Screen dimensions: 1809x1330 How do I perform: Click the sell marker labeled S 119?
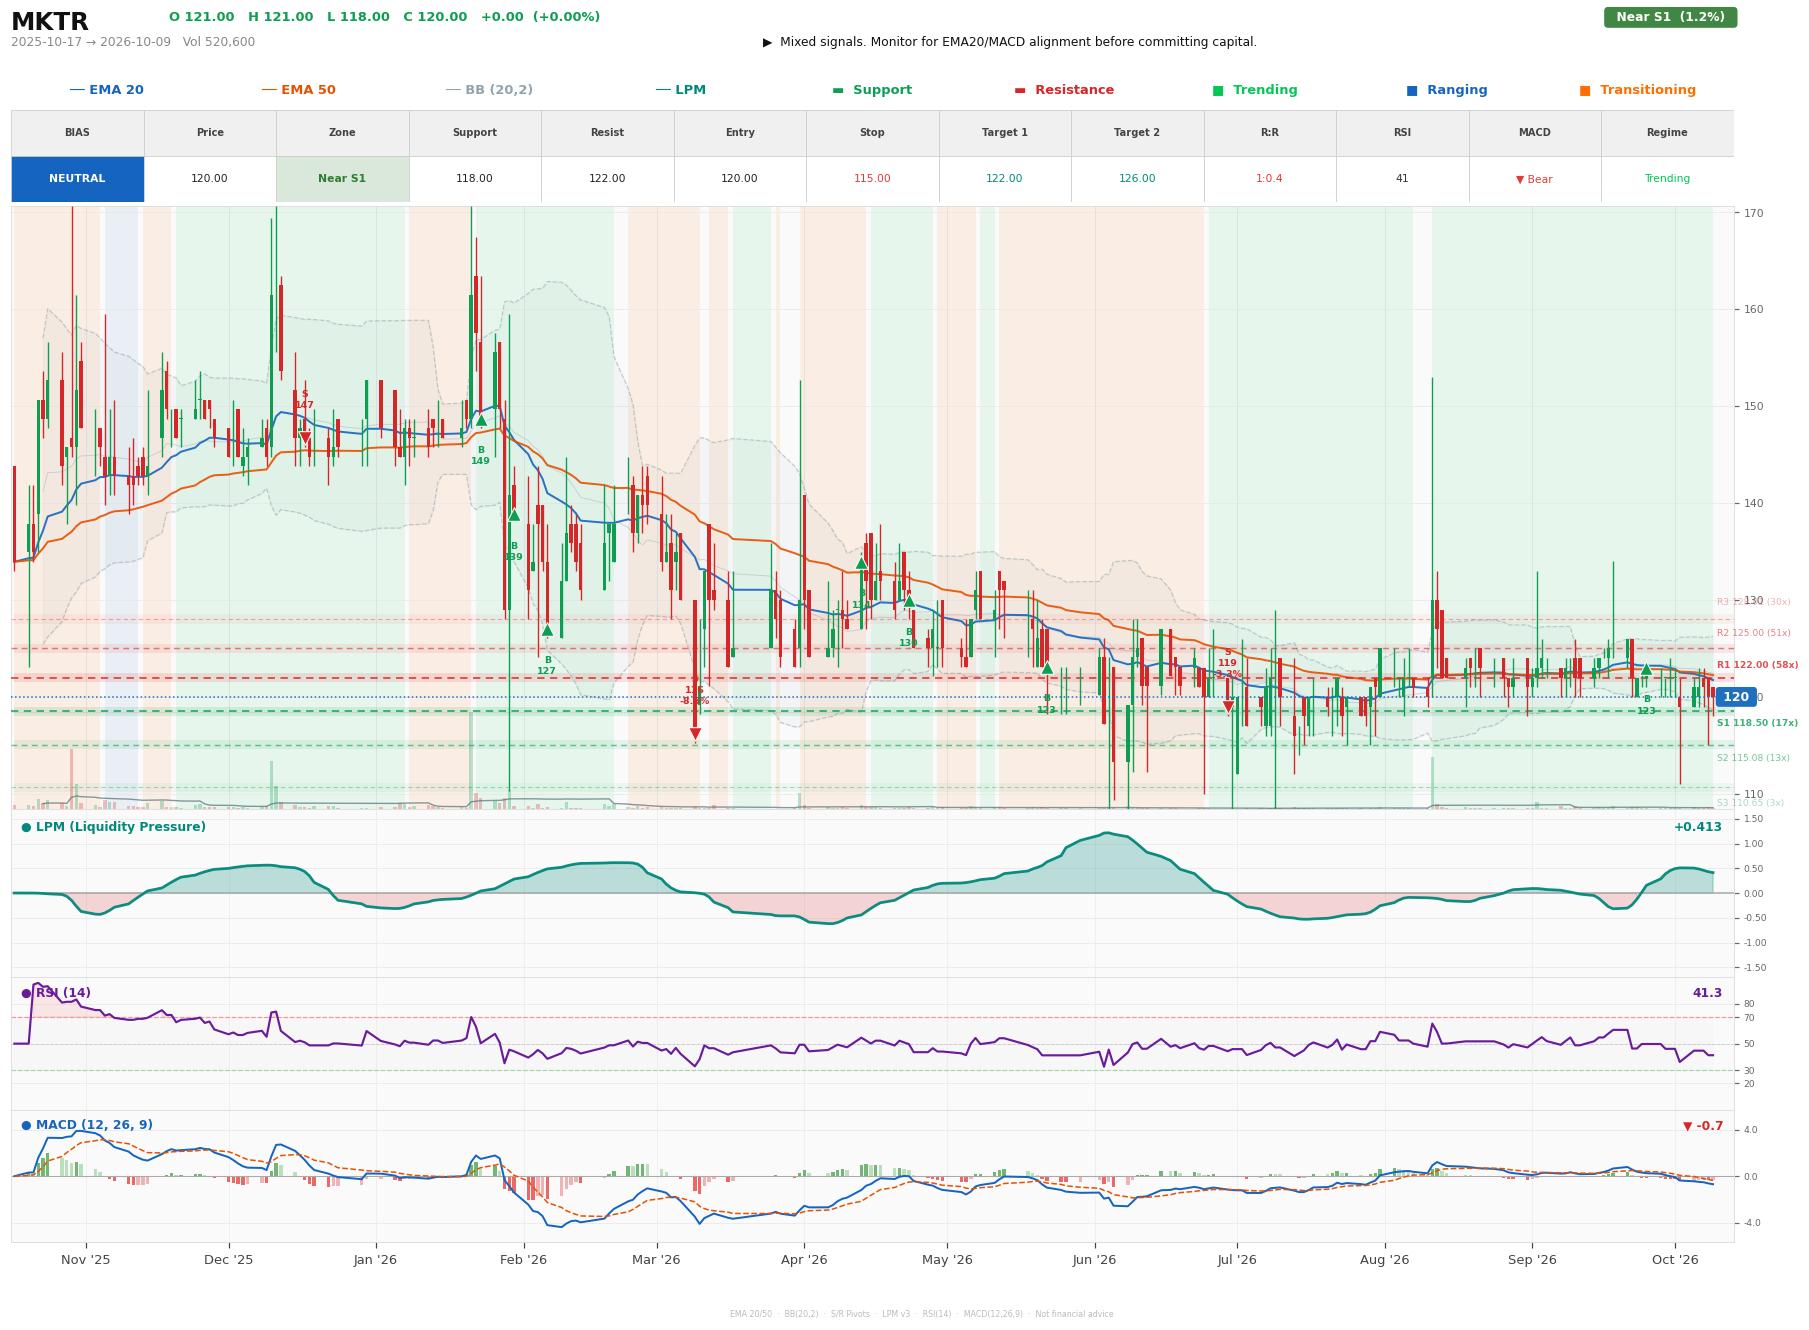[1228, 707]
